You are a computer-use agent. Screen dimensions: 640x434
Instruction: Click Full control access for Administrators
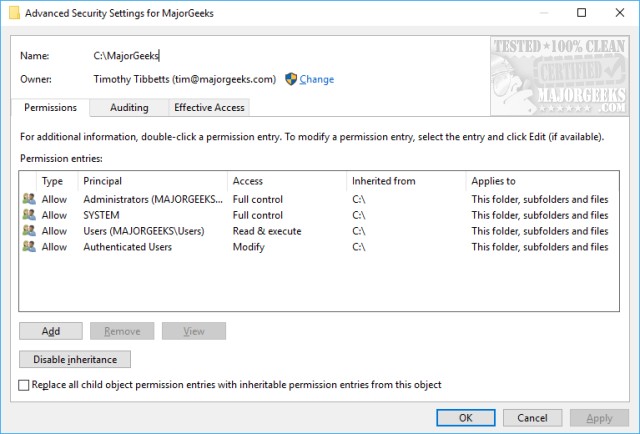[258, 199]
